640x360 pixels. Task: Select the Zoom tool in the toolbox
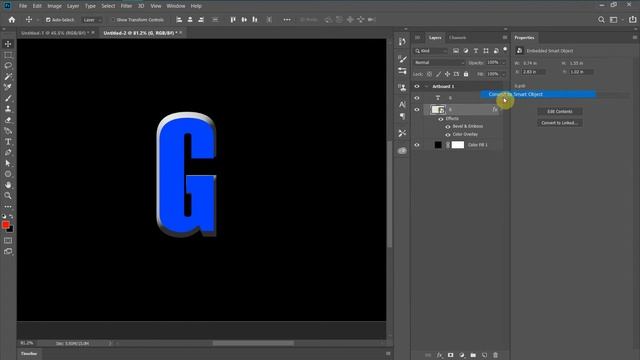tap(8, 196)
